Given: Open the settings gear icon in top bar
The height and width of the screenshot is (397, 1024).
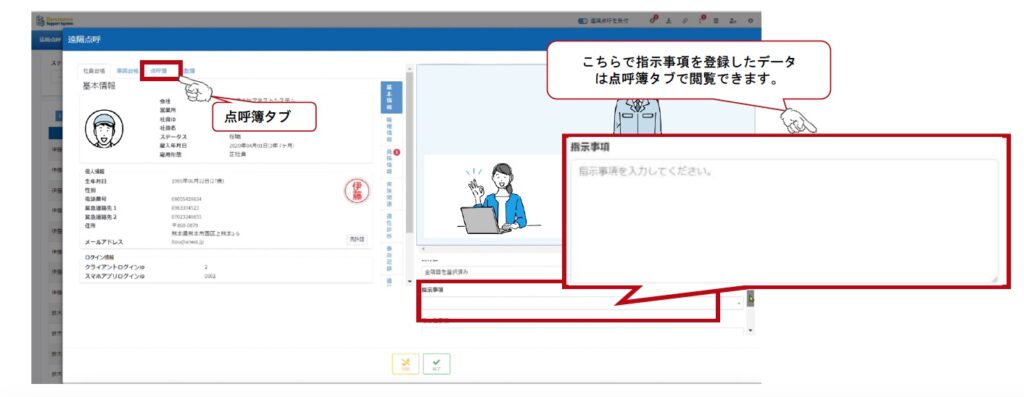Looking at the screenshot, I should click(750, 21).
